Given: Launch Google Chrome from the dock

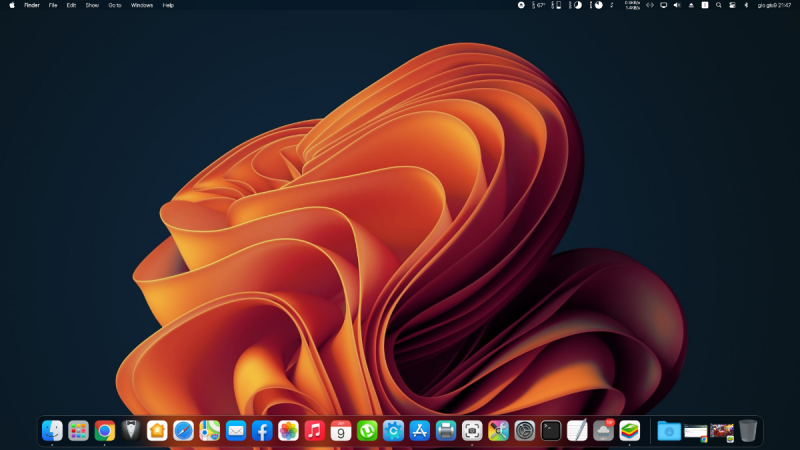Looking at the screenshot, I should [x=104, y=431].
